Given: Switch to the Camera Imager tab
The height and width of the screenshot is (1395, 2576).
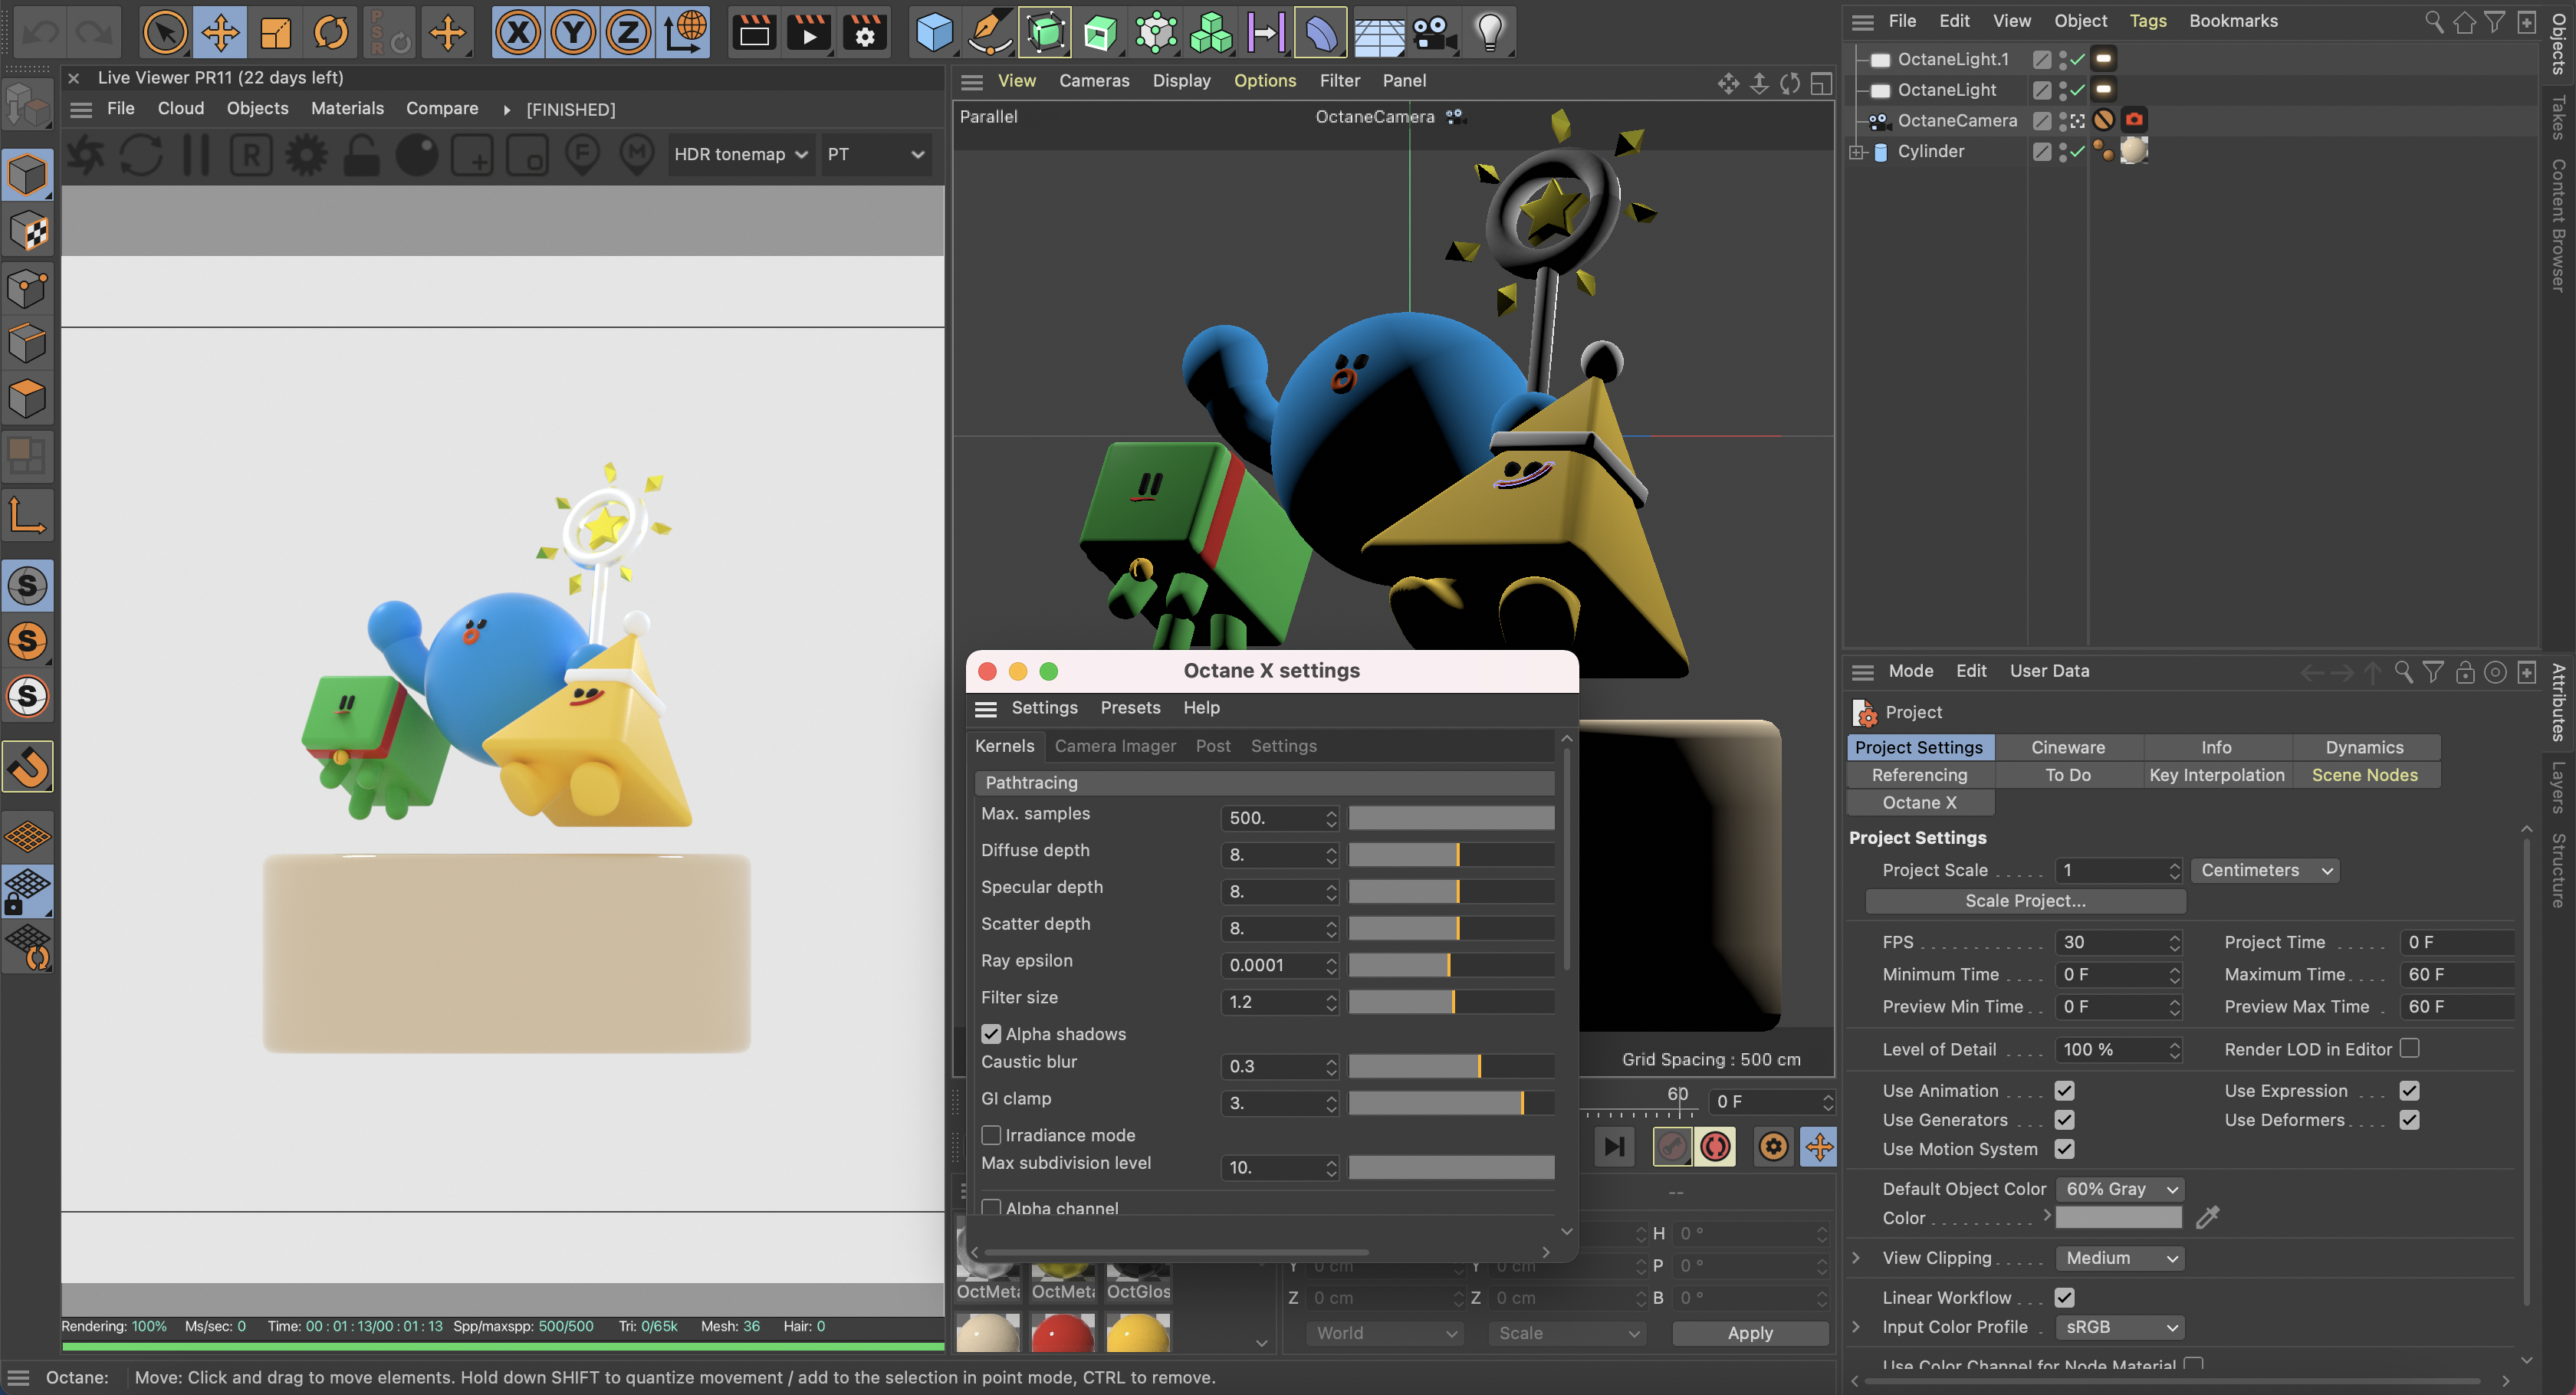Looking at the screenshot, I should [1115, 746].
